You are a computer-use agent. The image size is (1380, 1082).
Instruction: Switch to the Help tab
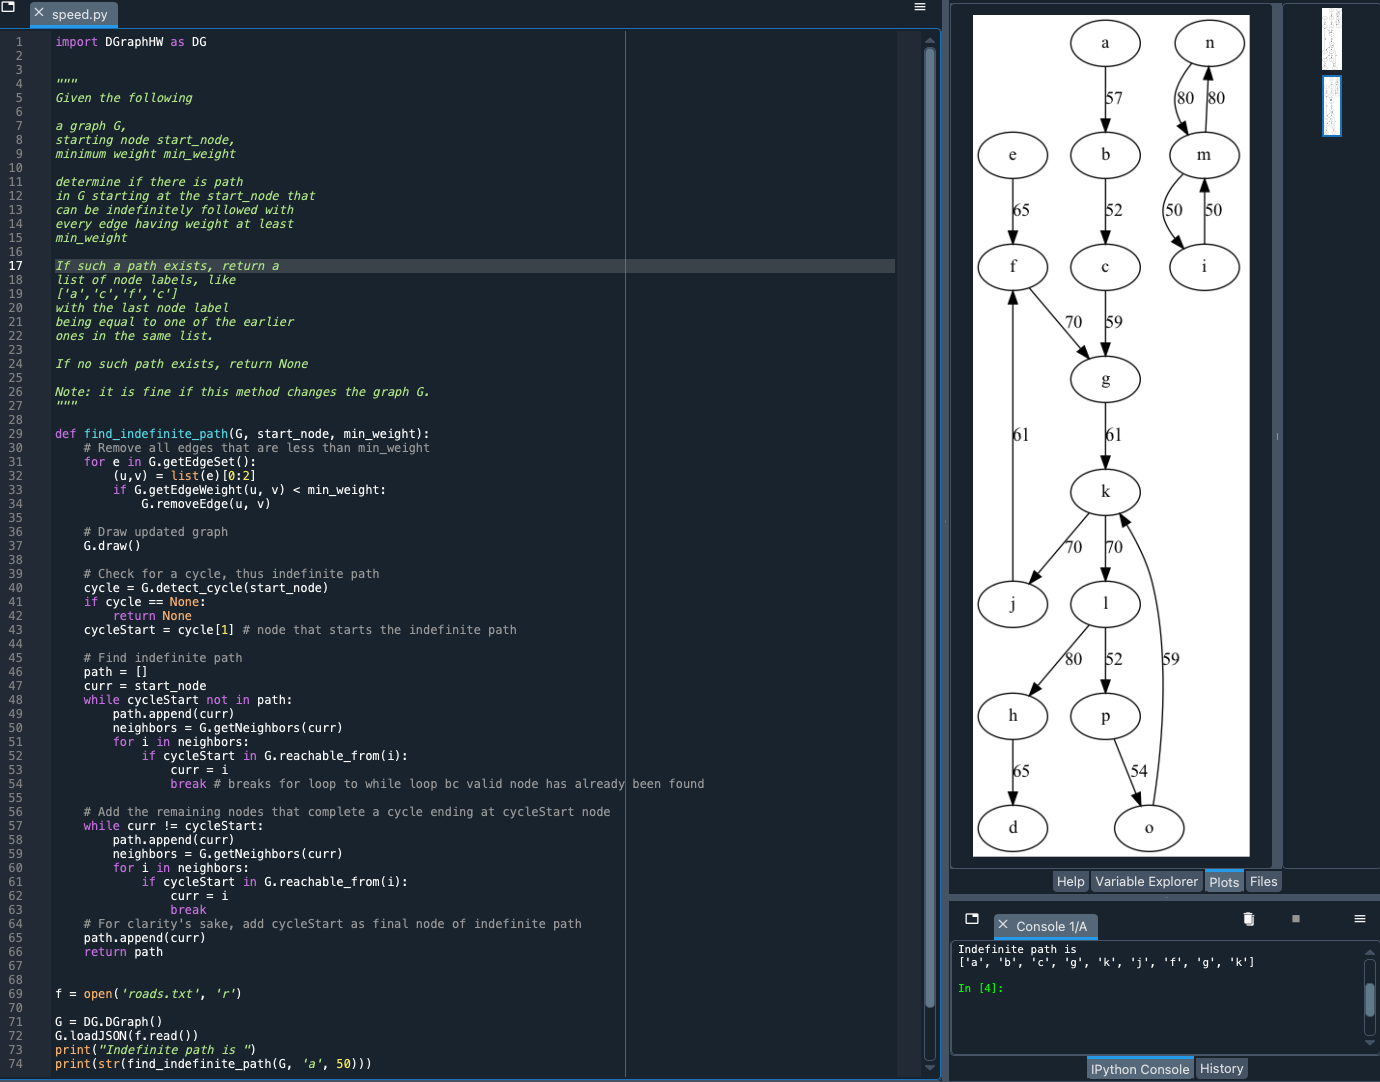tap(1070, 881)
